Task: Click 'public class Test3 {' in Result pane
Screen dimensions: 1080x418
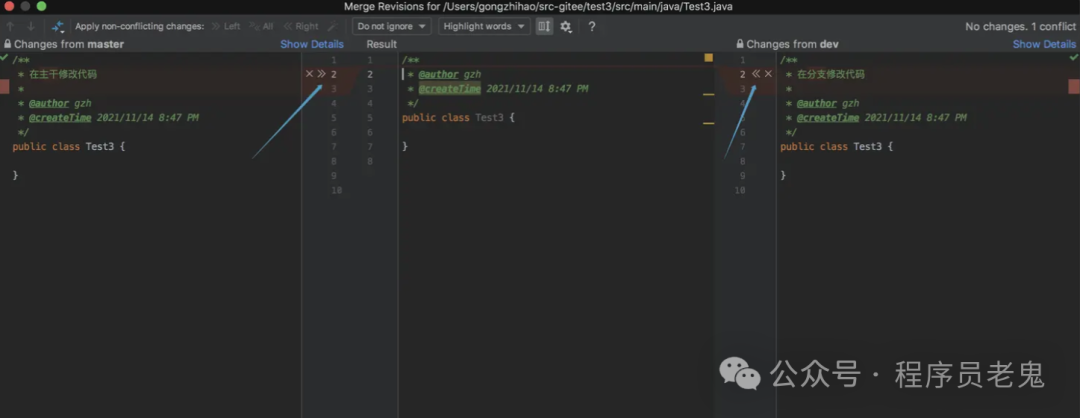Action: tap(458, 118)
